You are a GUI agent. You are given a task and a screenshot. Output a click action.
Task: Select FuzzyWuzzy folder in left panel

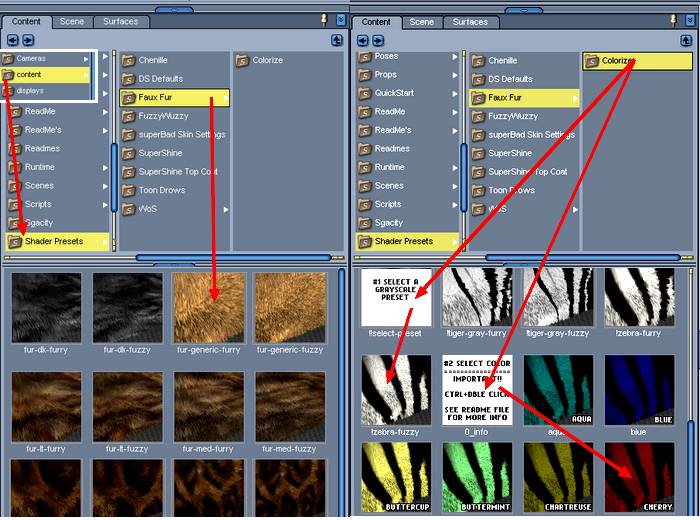[175, 116]
